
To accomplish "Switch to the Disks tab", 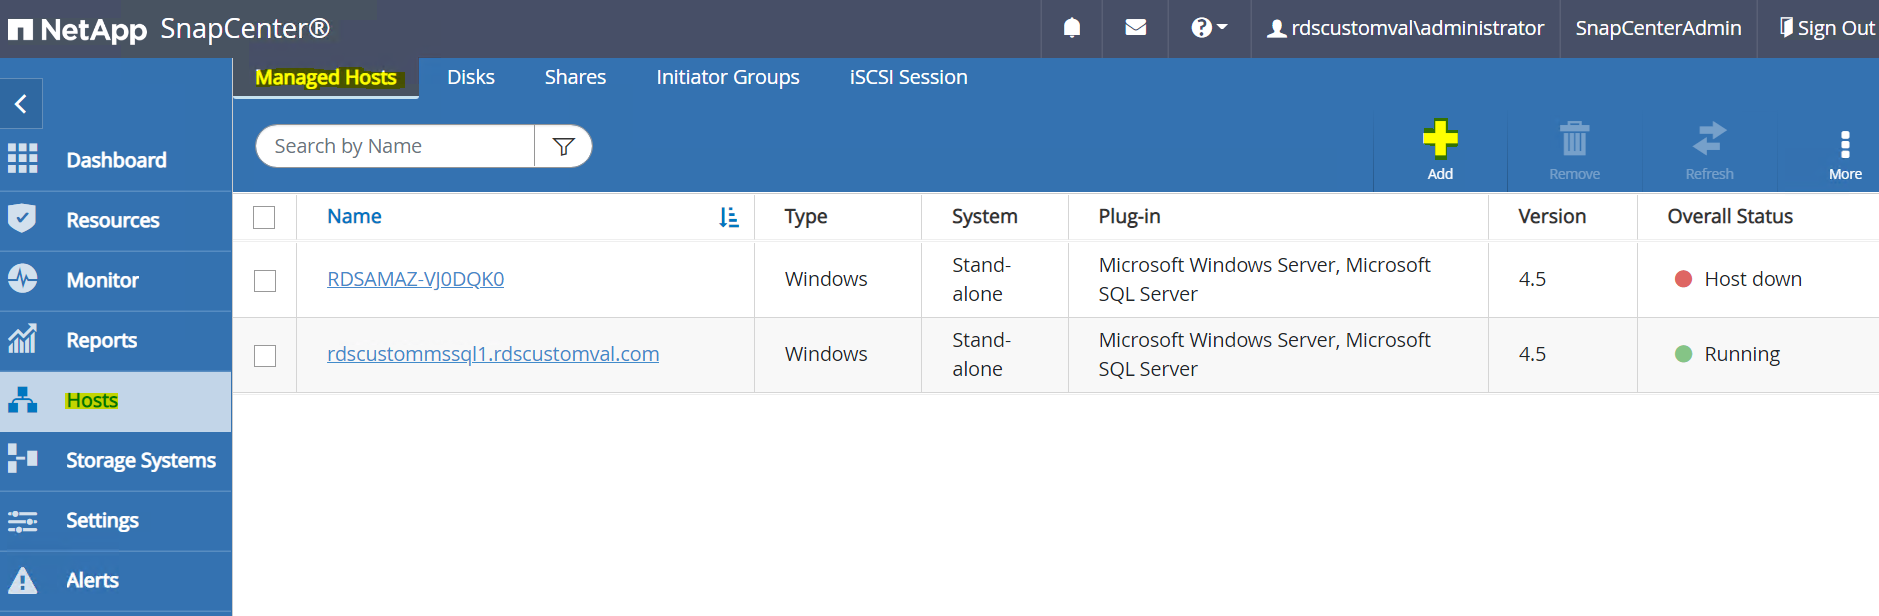I will pyautogui.click(x=470, y=77).
